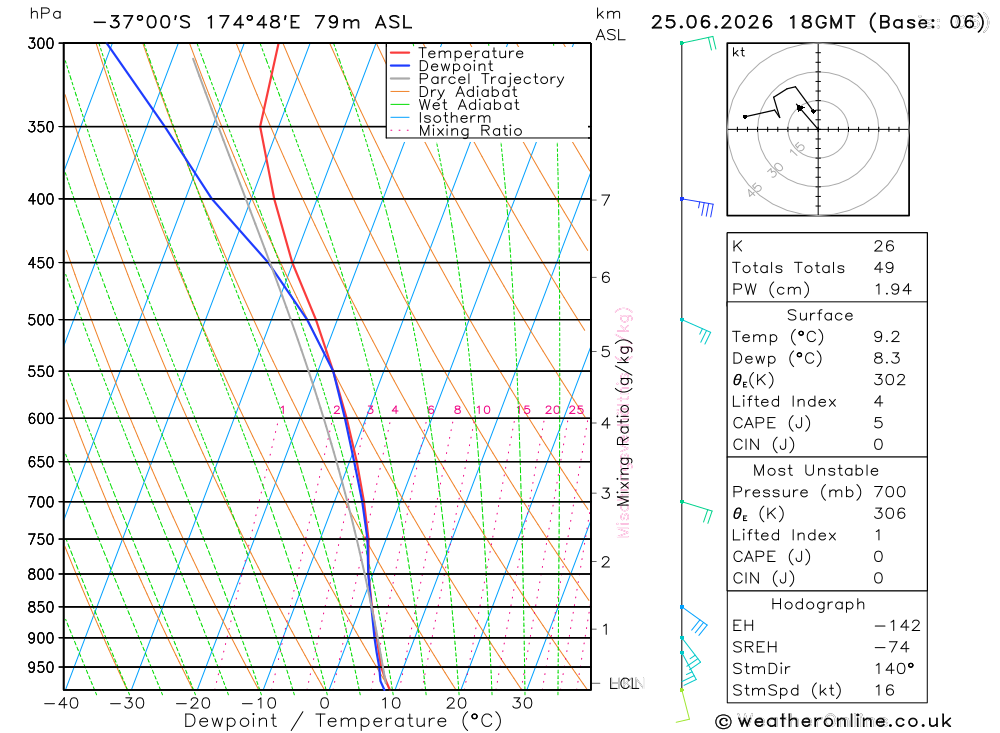Click the blue wind barb at 850 hPa

tap(695, 619)
